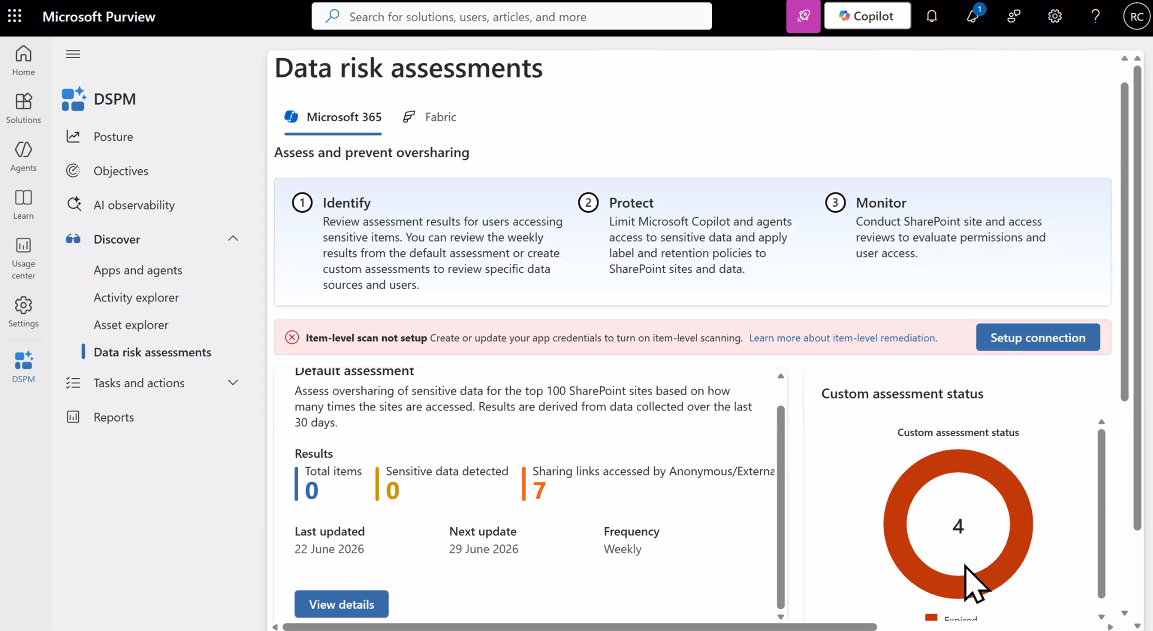Expand the Tasks and actions chevron
The width and height of the screenshot is (1153, 631).
233,382
